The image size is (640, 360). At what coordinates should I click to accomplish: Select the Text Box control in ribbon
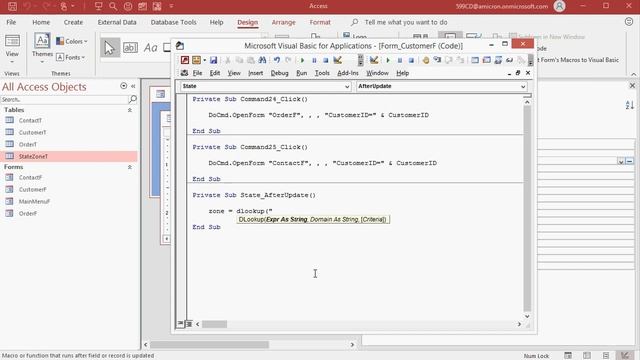(130, 47)
